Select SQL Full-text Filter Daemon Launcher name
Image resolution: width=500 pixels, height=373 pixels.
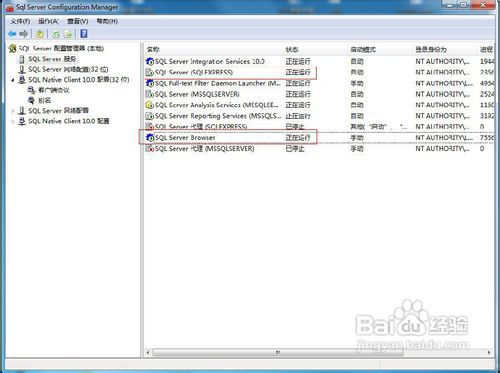pyautogui.click(x=218, y=83)
